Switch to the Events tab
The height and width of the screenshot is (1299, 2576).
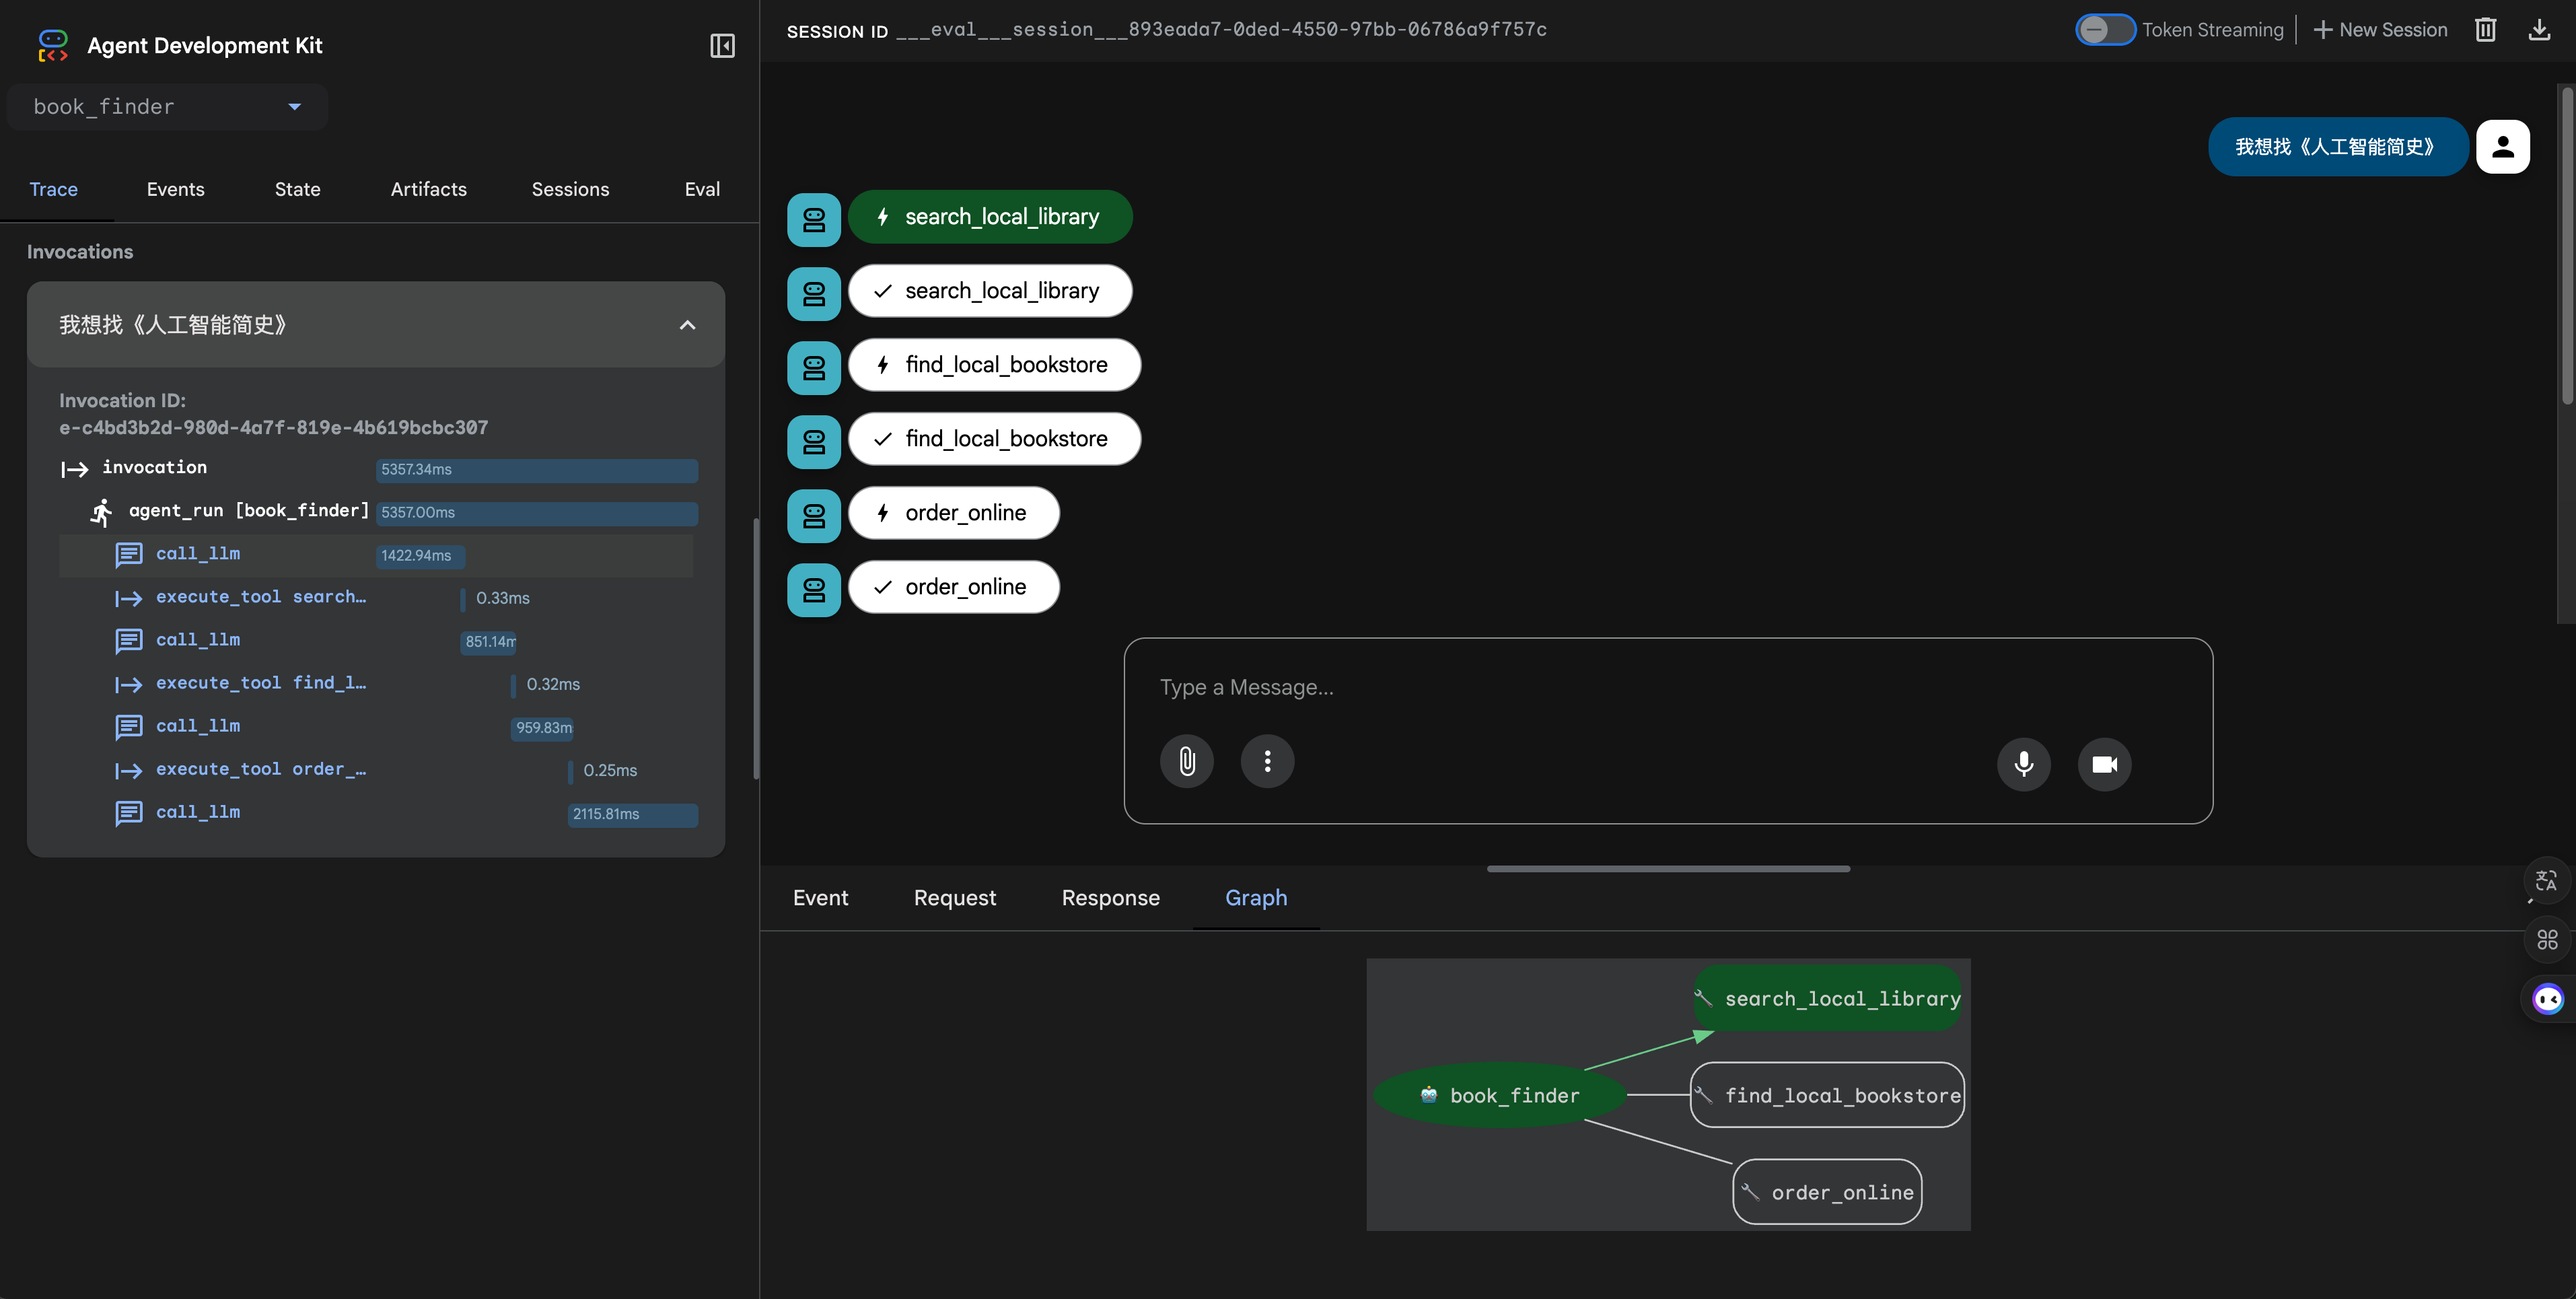[175, 189]
